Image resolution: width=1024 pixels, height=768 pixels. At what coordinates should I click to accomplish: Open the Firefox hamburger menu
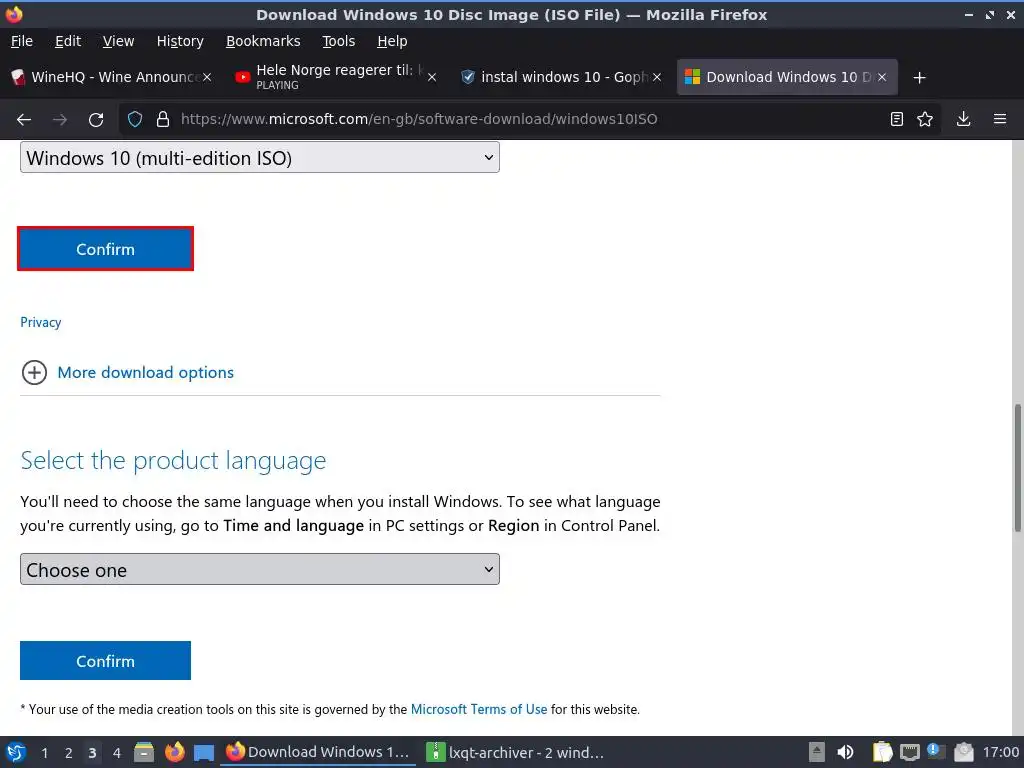[x=1000, y=119]
